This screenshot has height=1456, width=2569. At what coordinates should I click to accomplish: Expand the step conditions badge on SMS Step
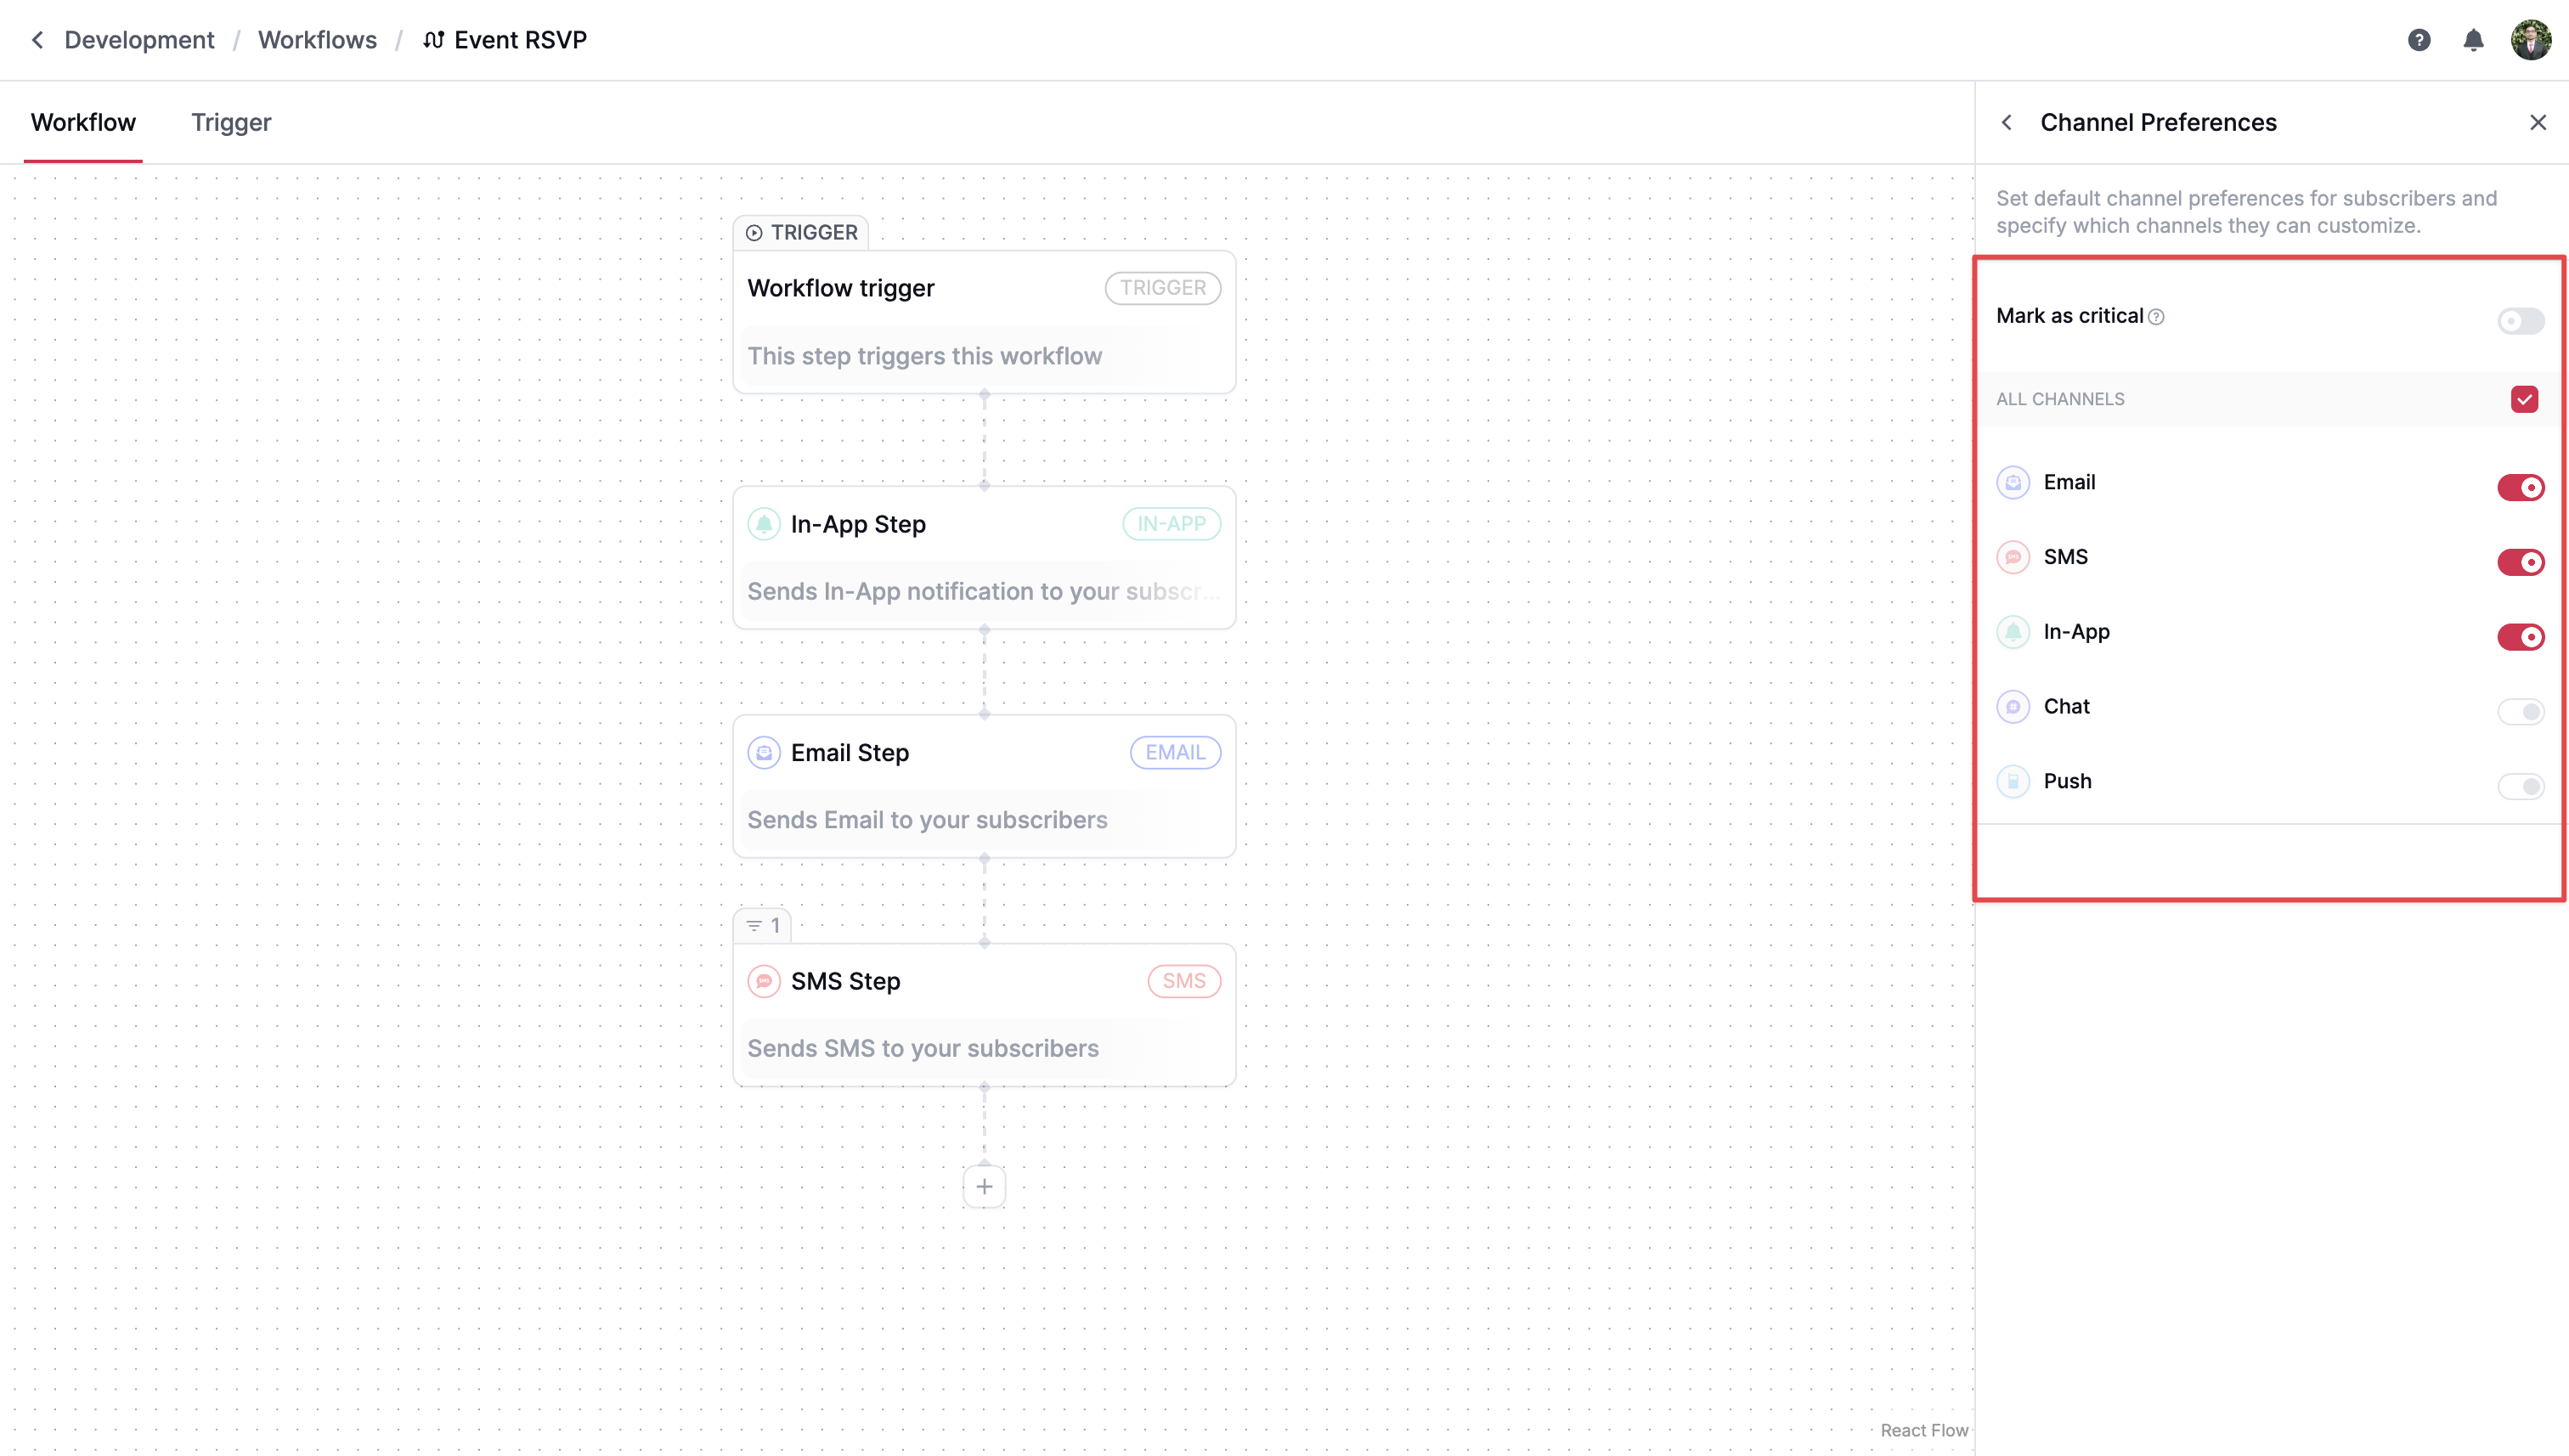[x=762, y=924]
